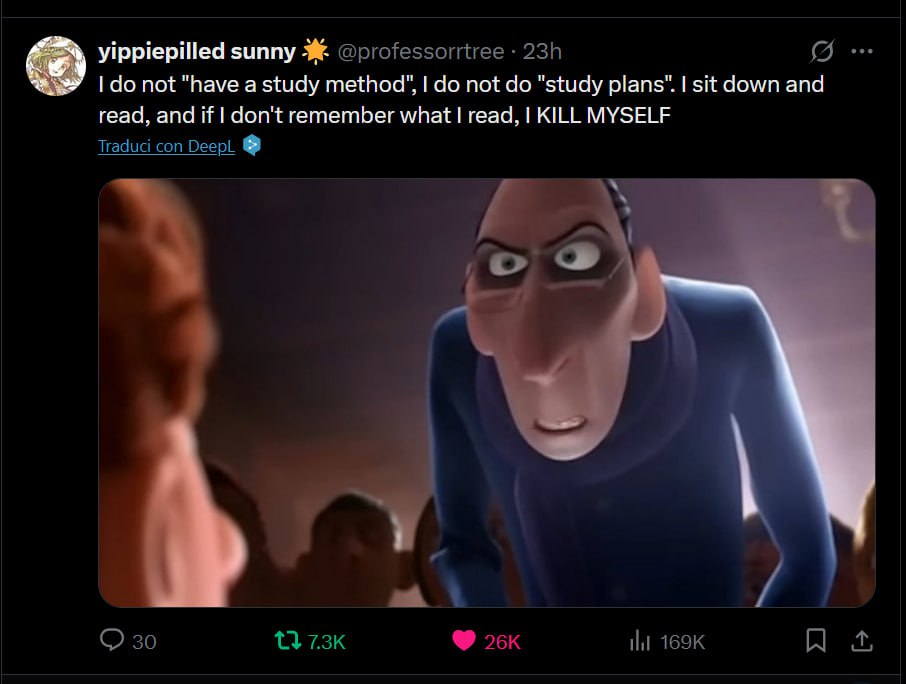
Task: Expand the attached Ratatouille movie image
Action: (x=486, y=392)
